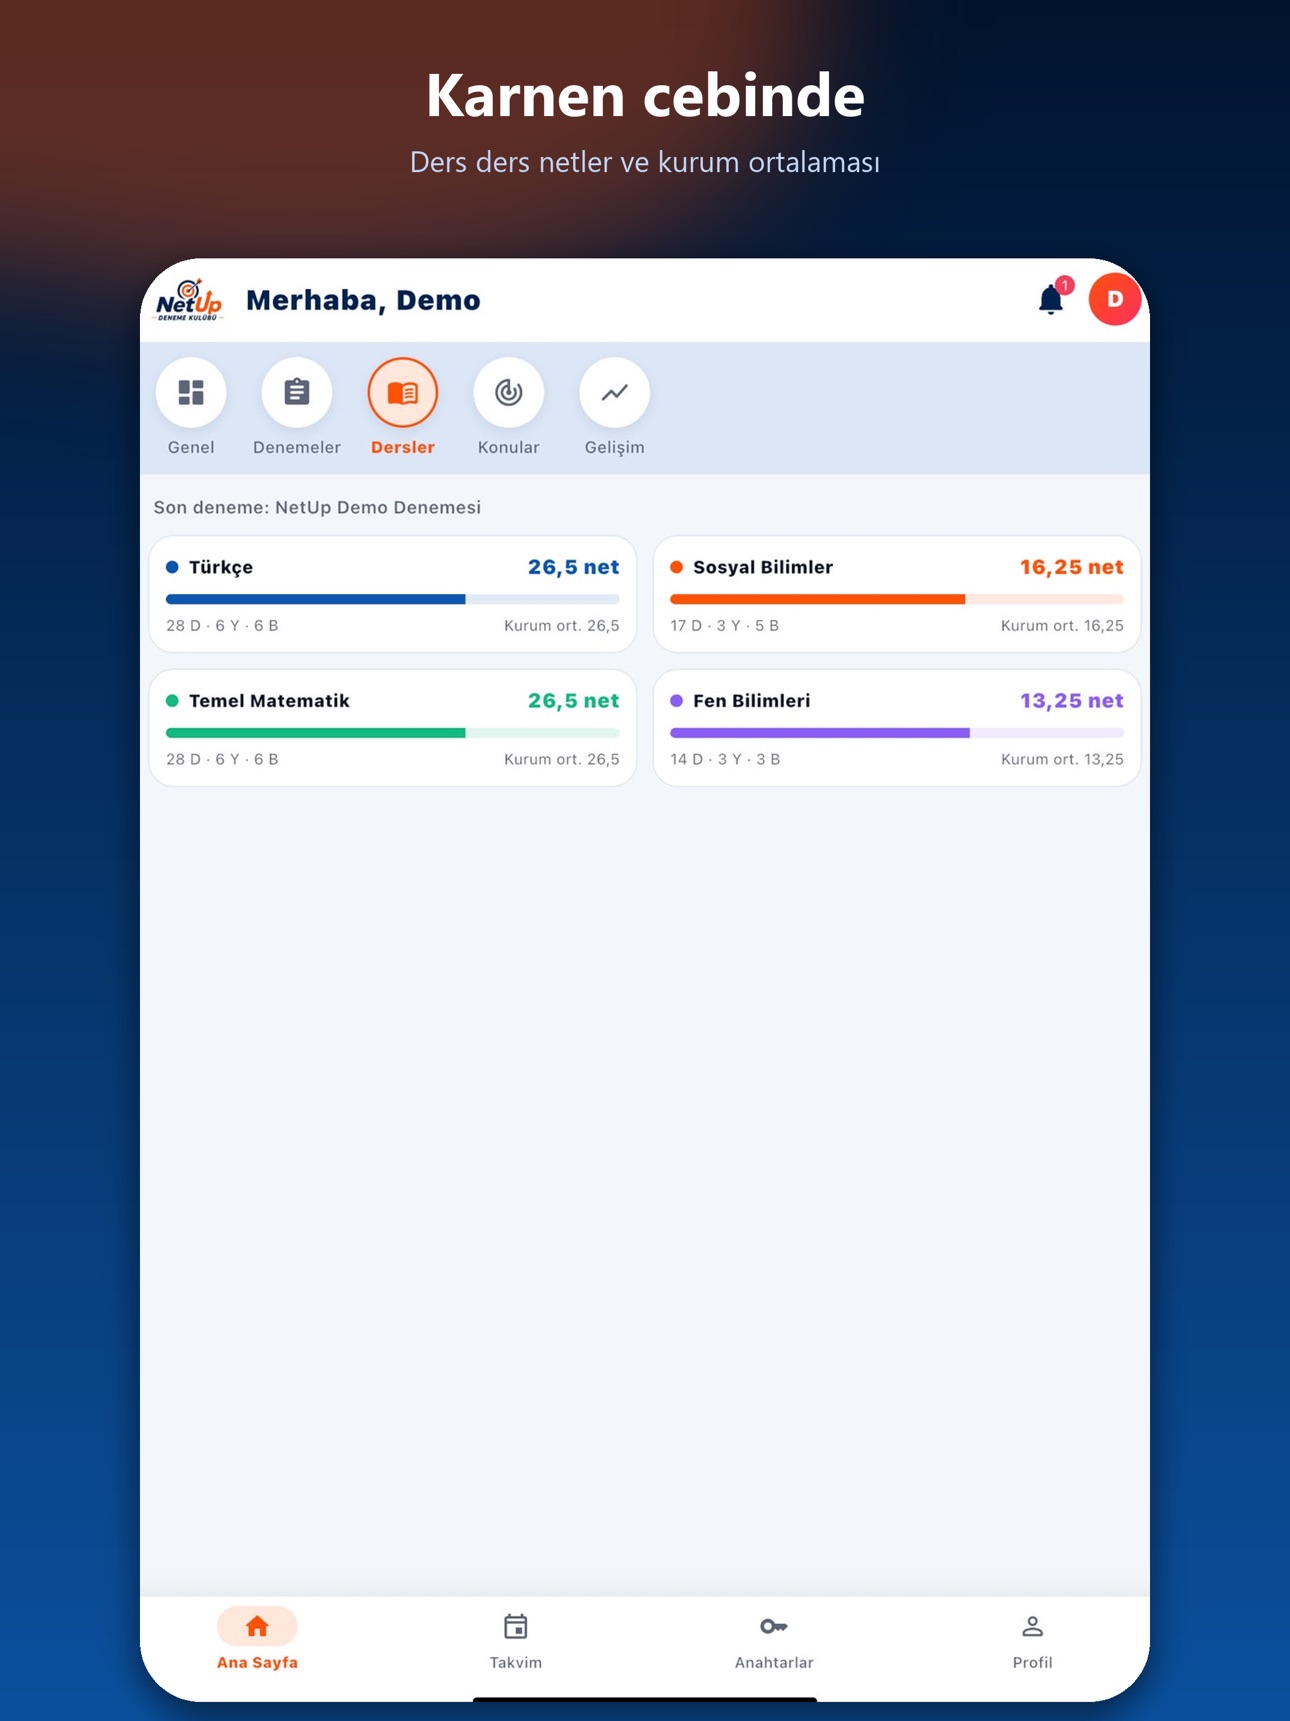1290x1721 pixels.
Task: Switch to the Konular tab label
Action: pyautogui.click(x=509, y=447)
